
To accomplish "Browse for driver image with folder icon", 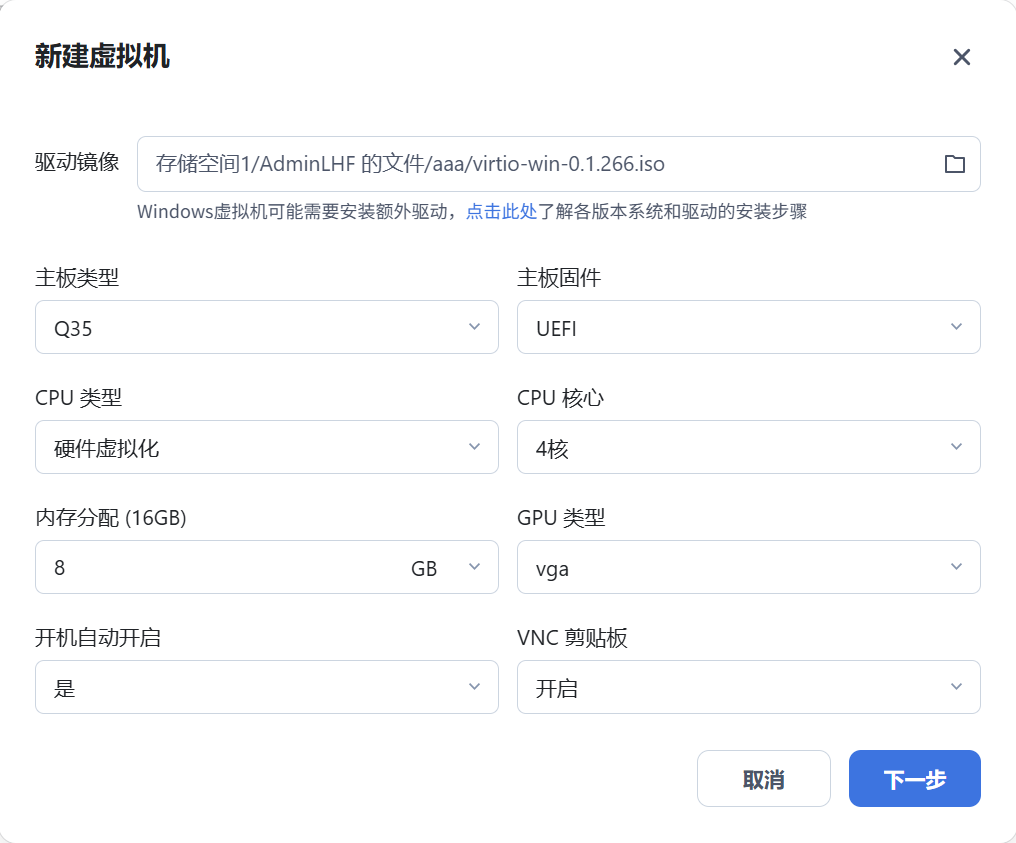I will pos(954,164).
